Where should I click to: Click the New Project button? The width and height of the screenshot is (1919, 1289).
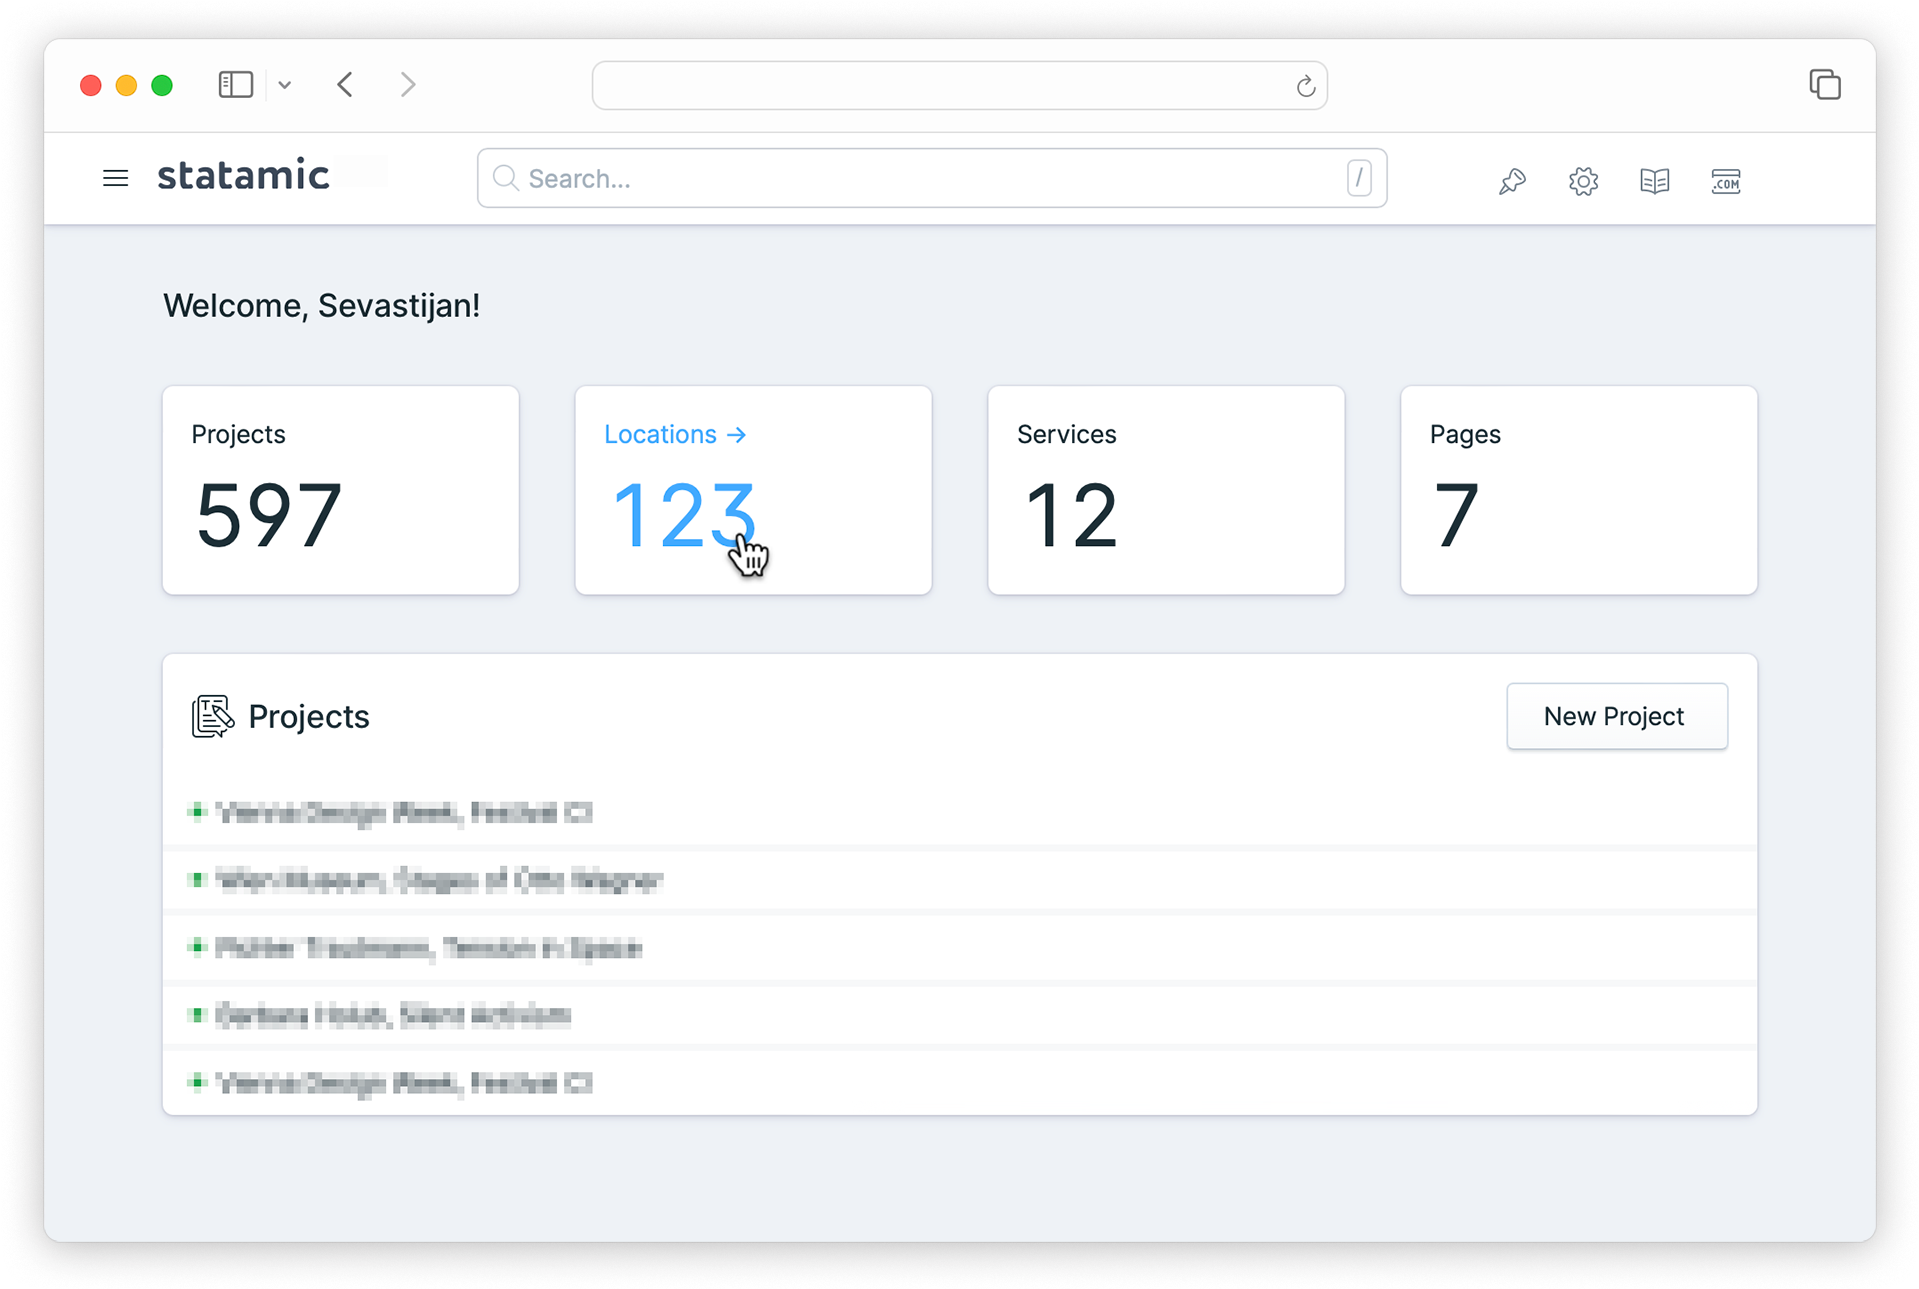coord(1616,716)
